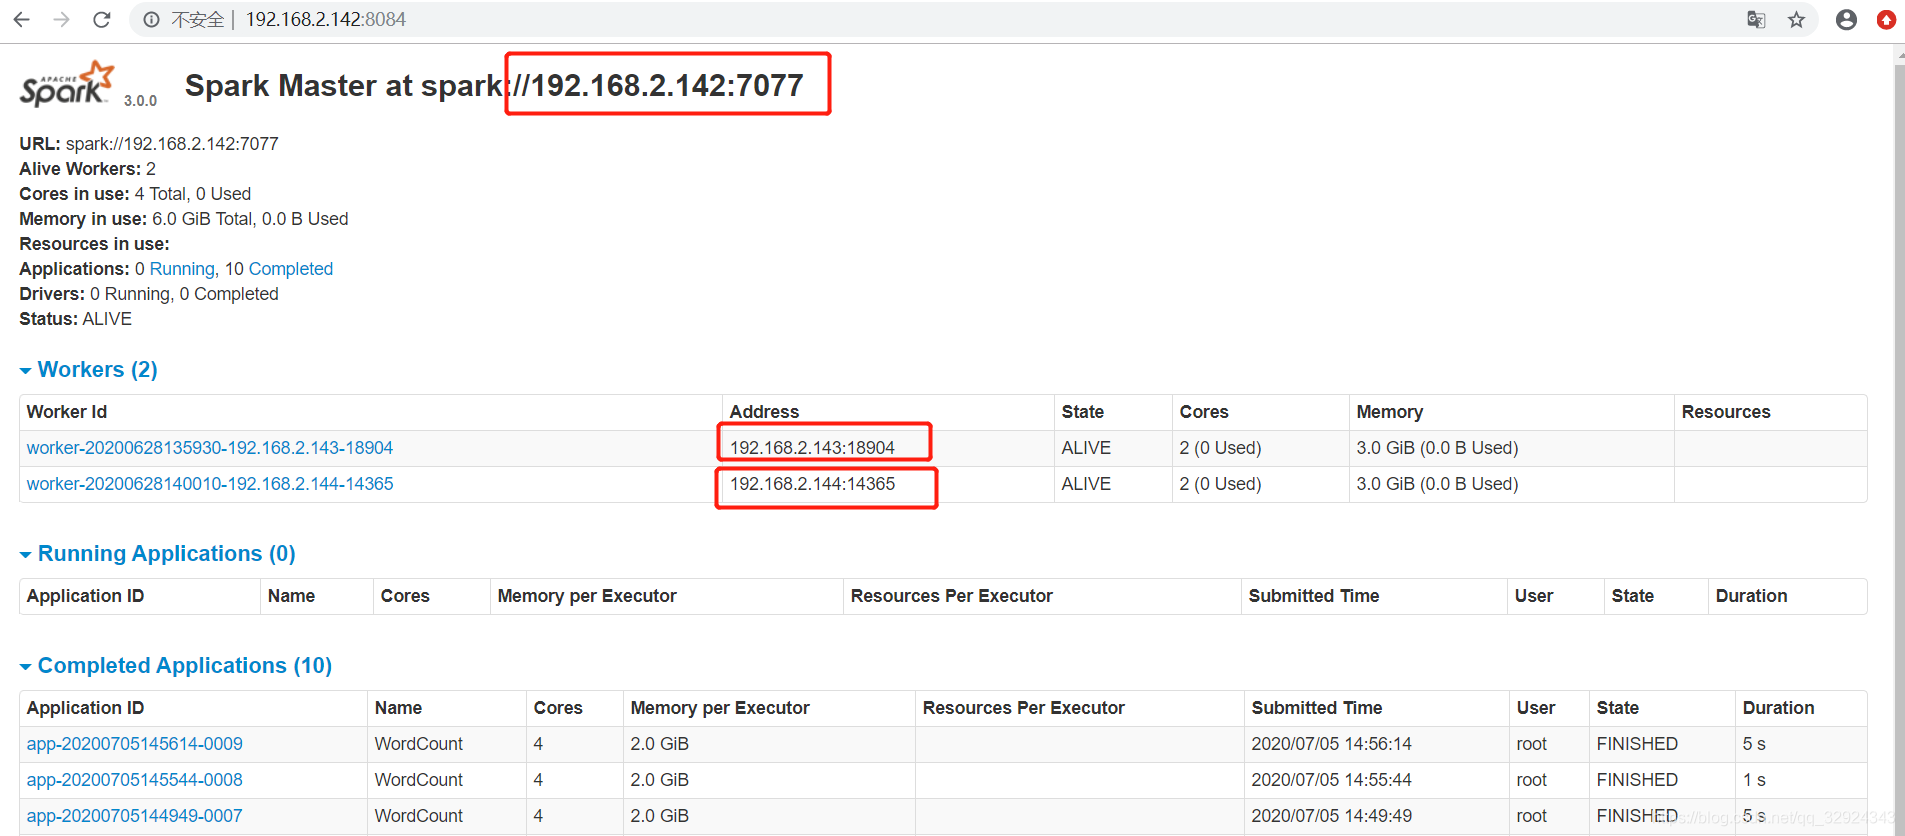Go forward in browser history
Viewport: 1905px width, 836px height.
click(61, 19)
